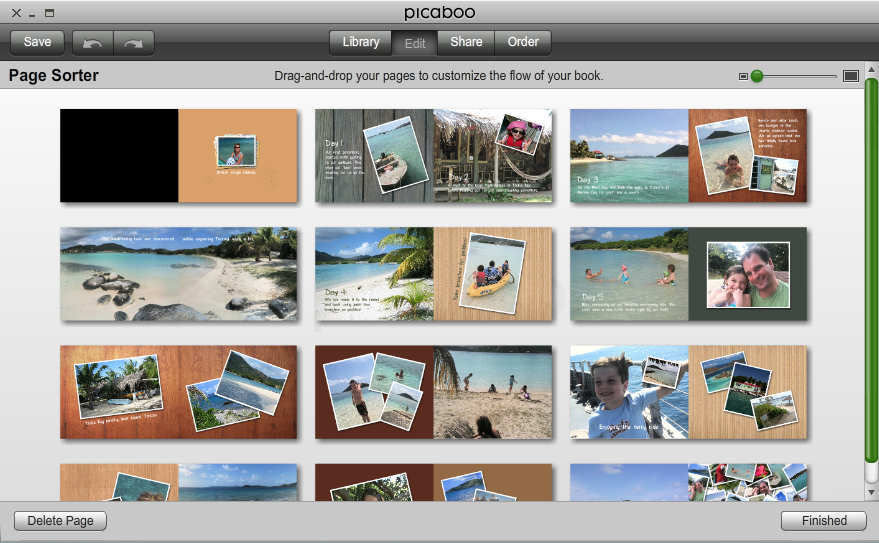Pick the yellow kayak photo spread
Screen dimensions: 879x543
pos(433,273)
